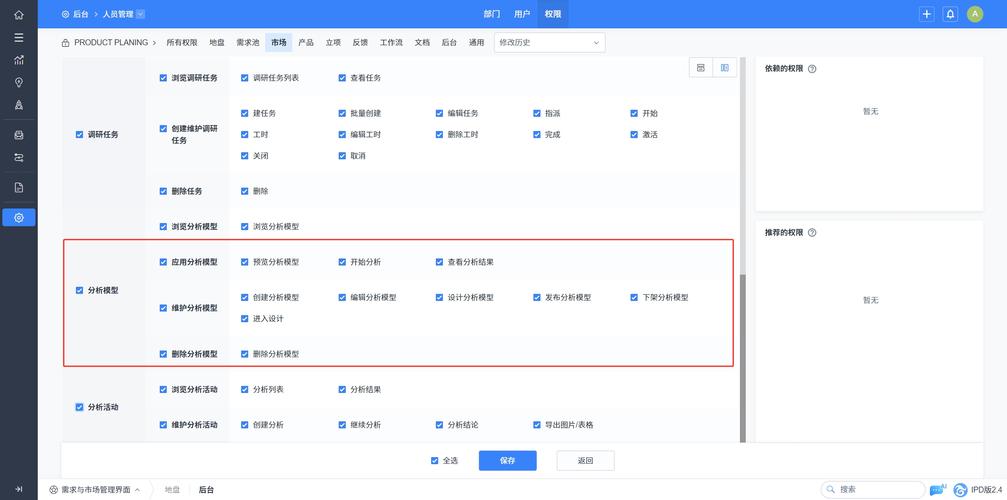The height and width of the screenshot is (500, 1007).
Task: Select the 产品 permissions tab
Action: [306, 43]
